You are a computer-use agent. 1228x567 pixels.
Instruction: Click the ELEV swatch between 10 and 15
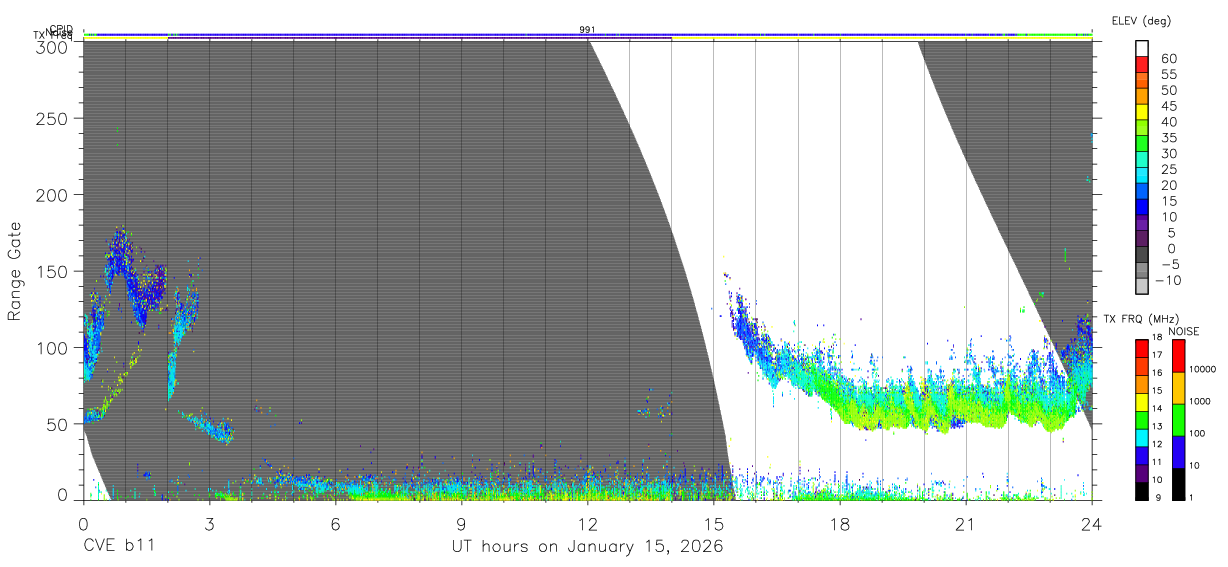(1142, 208)
